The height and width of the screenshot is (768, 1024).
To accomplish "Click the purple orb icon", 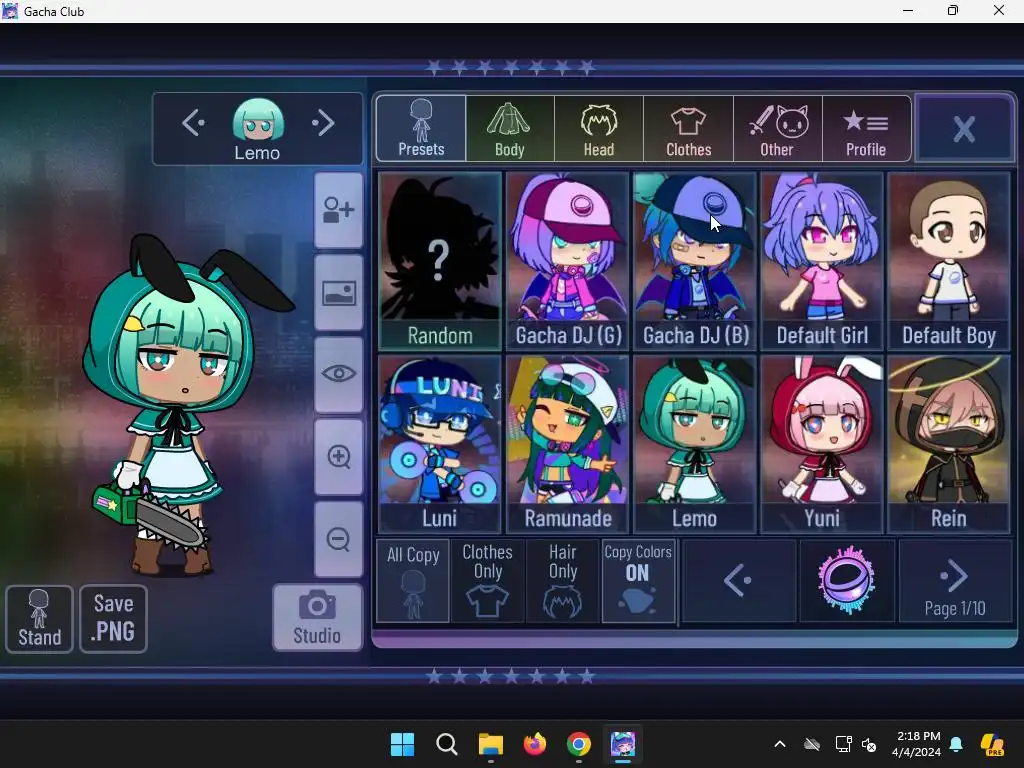I will (847, 581).
